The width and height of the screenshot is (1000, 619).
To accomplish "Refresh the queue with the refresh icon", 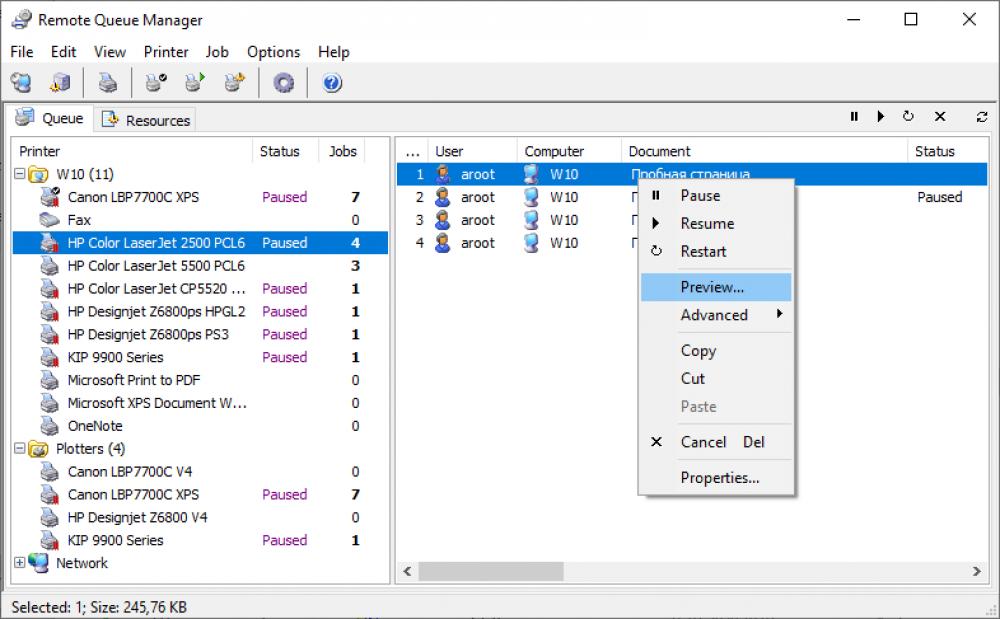I will click(981, 116).
